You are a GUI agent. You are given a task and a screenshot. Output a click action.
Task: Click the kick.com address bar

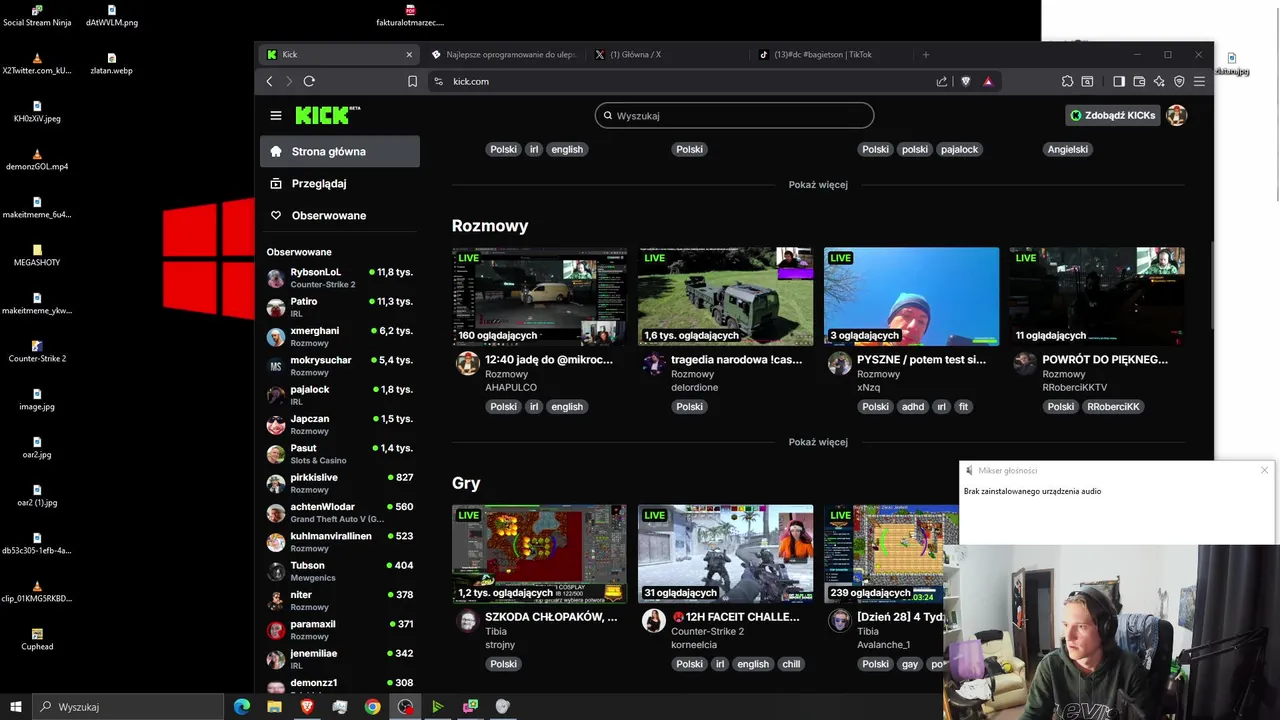tap(680, 81)
